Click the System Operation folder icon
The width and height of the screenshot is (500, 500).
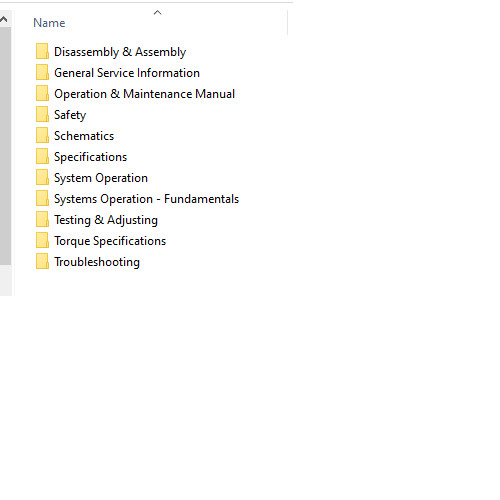[42, 178]
